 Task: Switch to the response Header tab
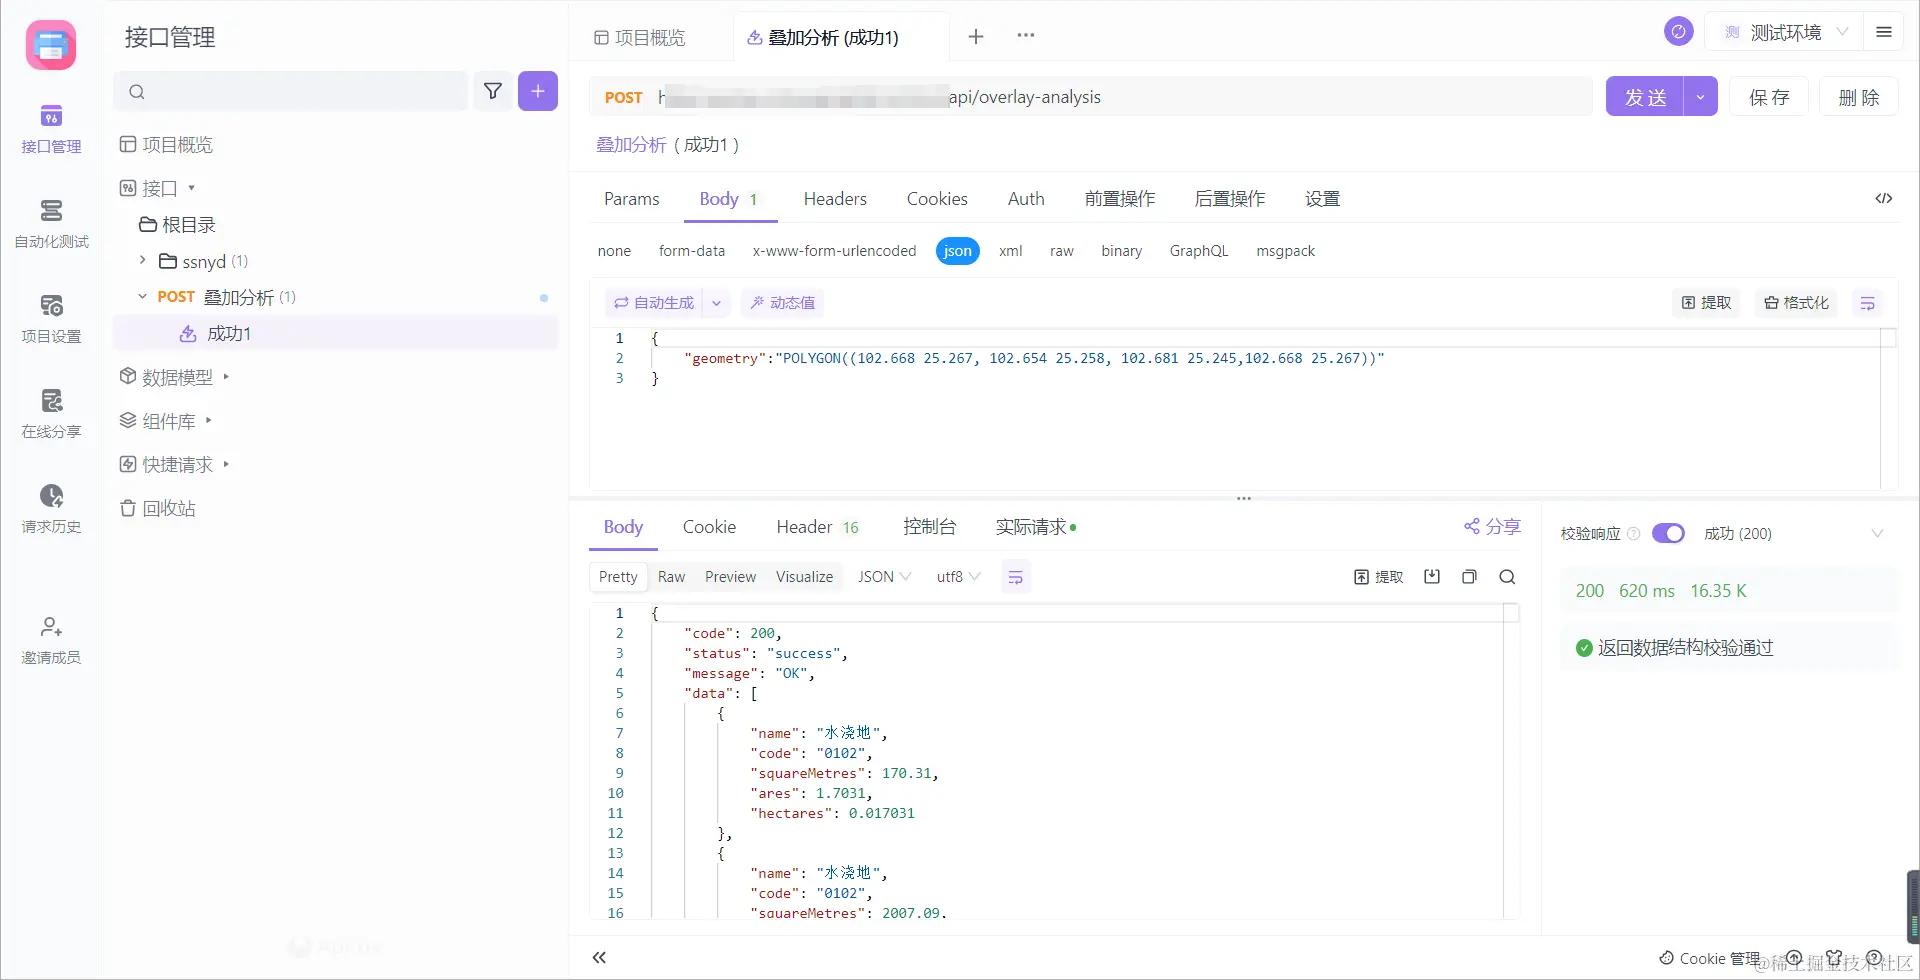point(817,527)
